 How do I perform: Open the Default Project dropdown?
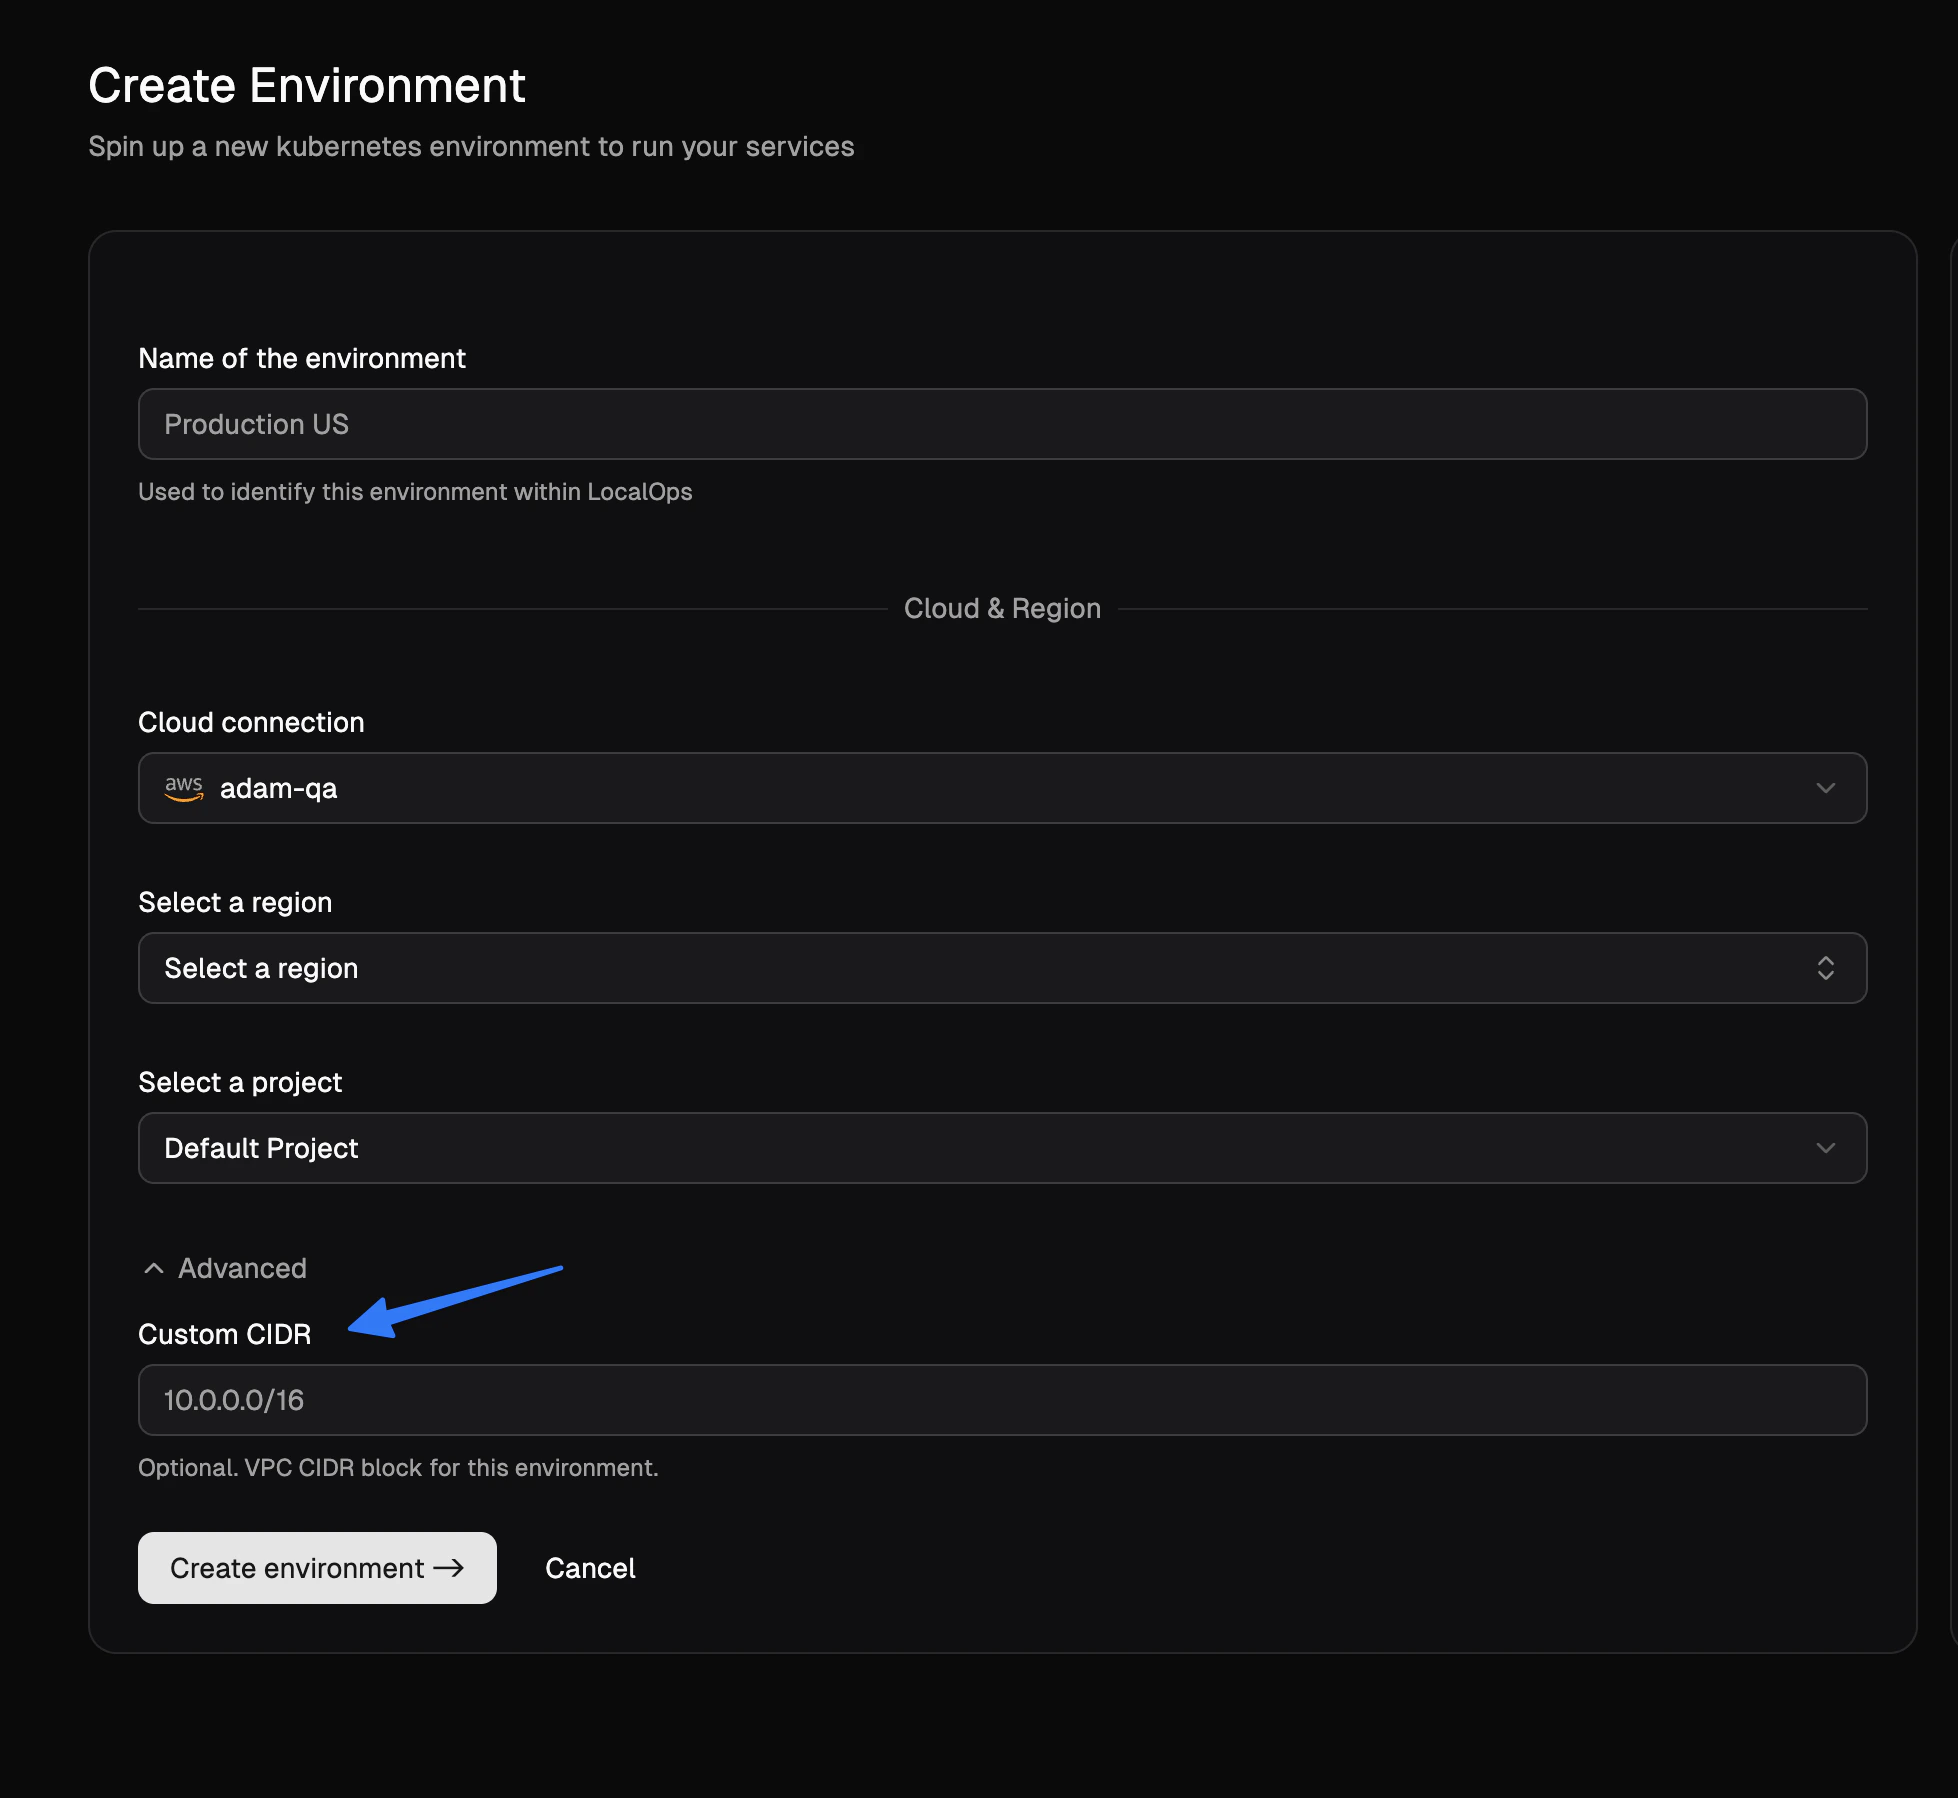(1000, 1148)
